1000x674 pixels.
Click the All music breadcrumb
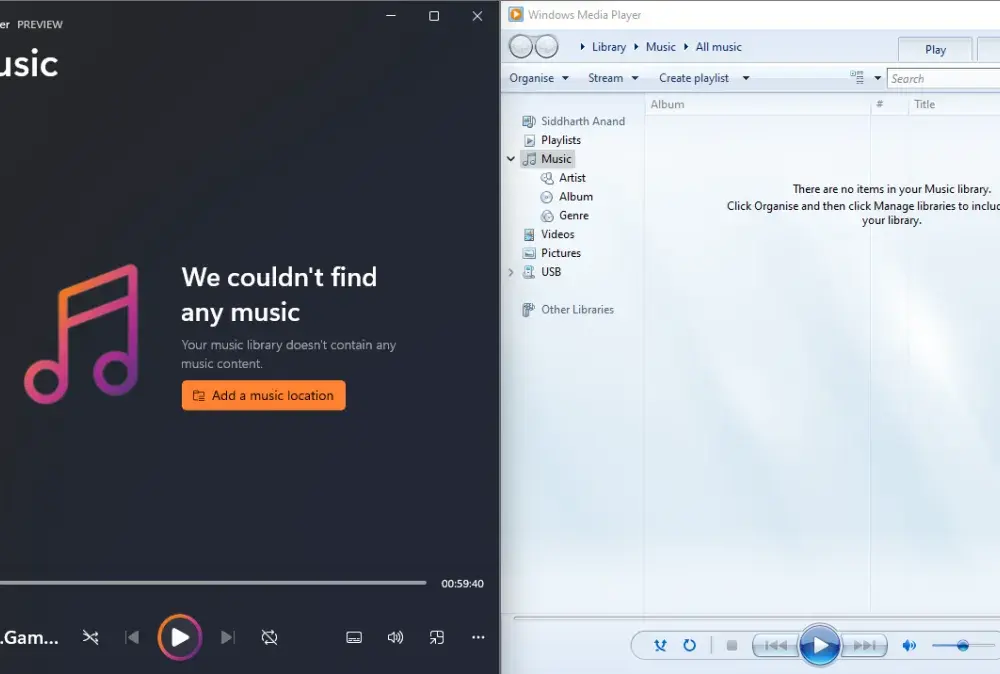[718, 47]
